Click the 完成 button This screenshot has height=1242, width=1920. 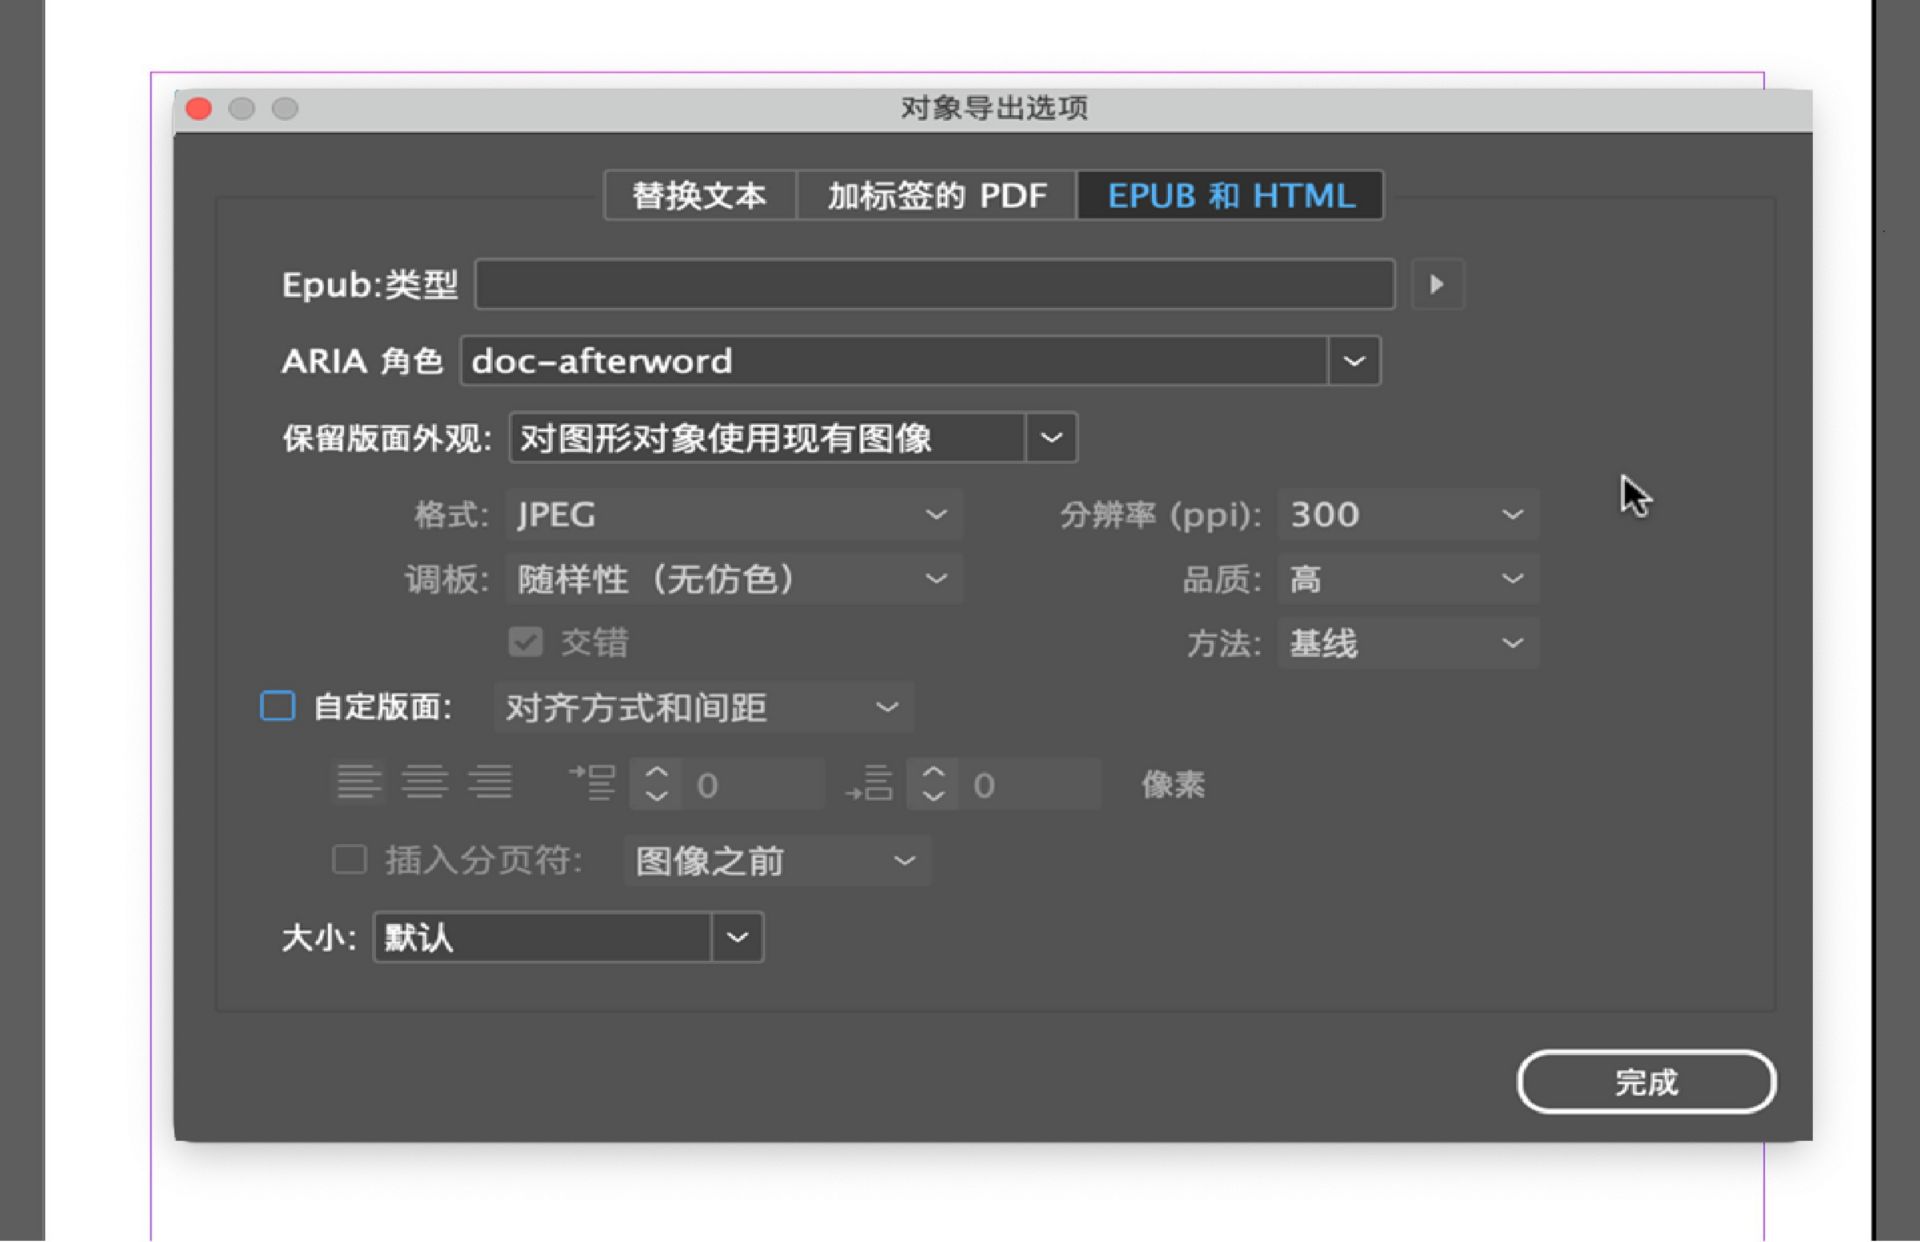coord(1645,1081)
